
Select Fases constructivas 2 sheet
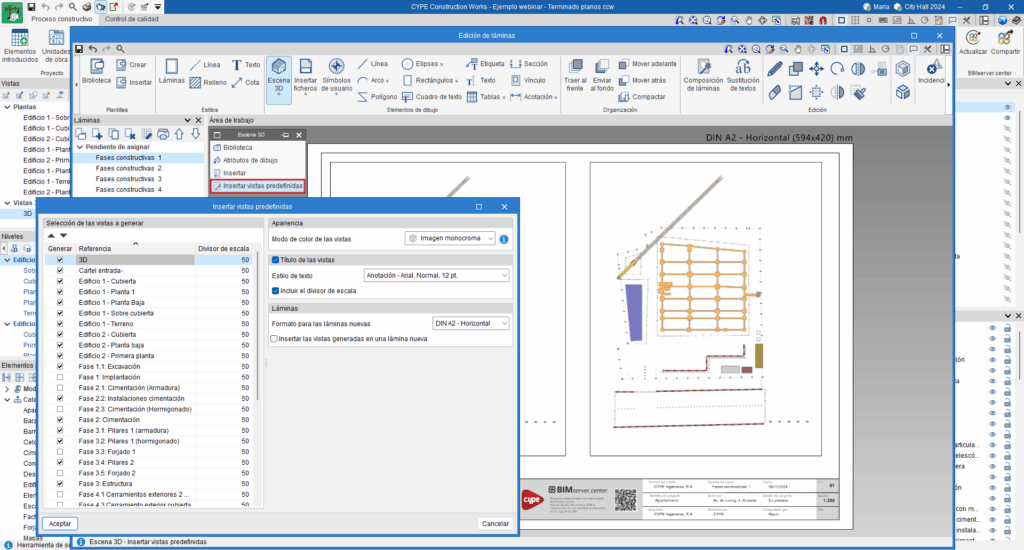[x=127, y=168]
